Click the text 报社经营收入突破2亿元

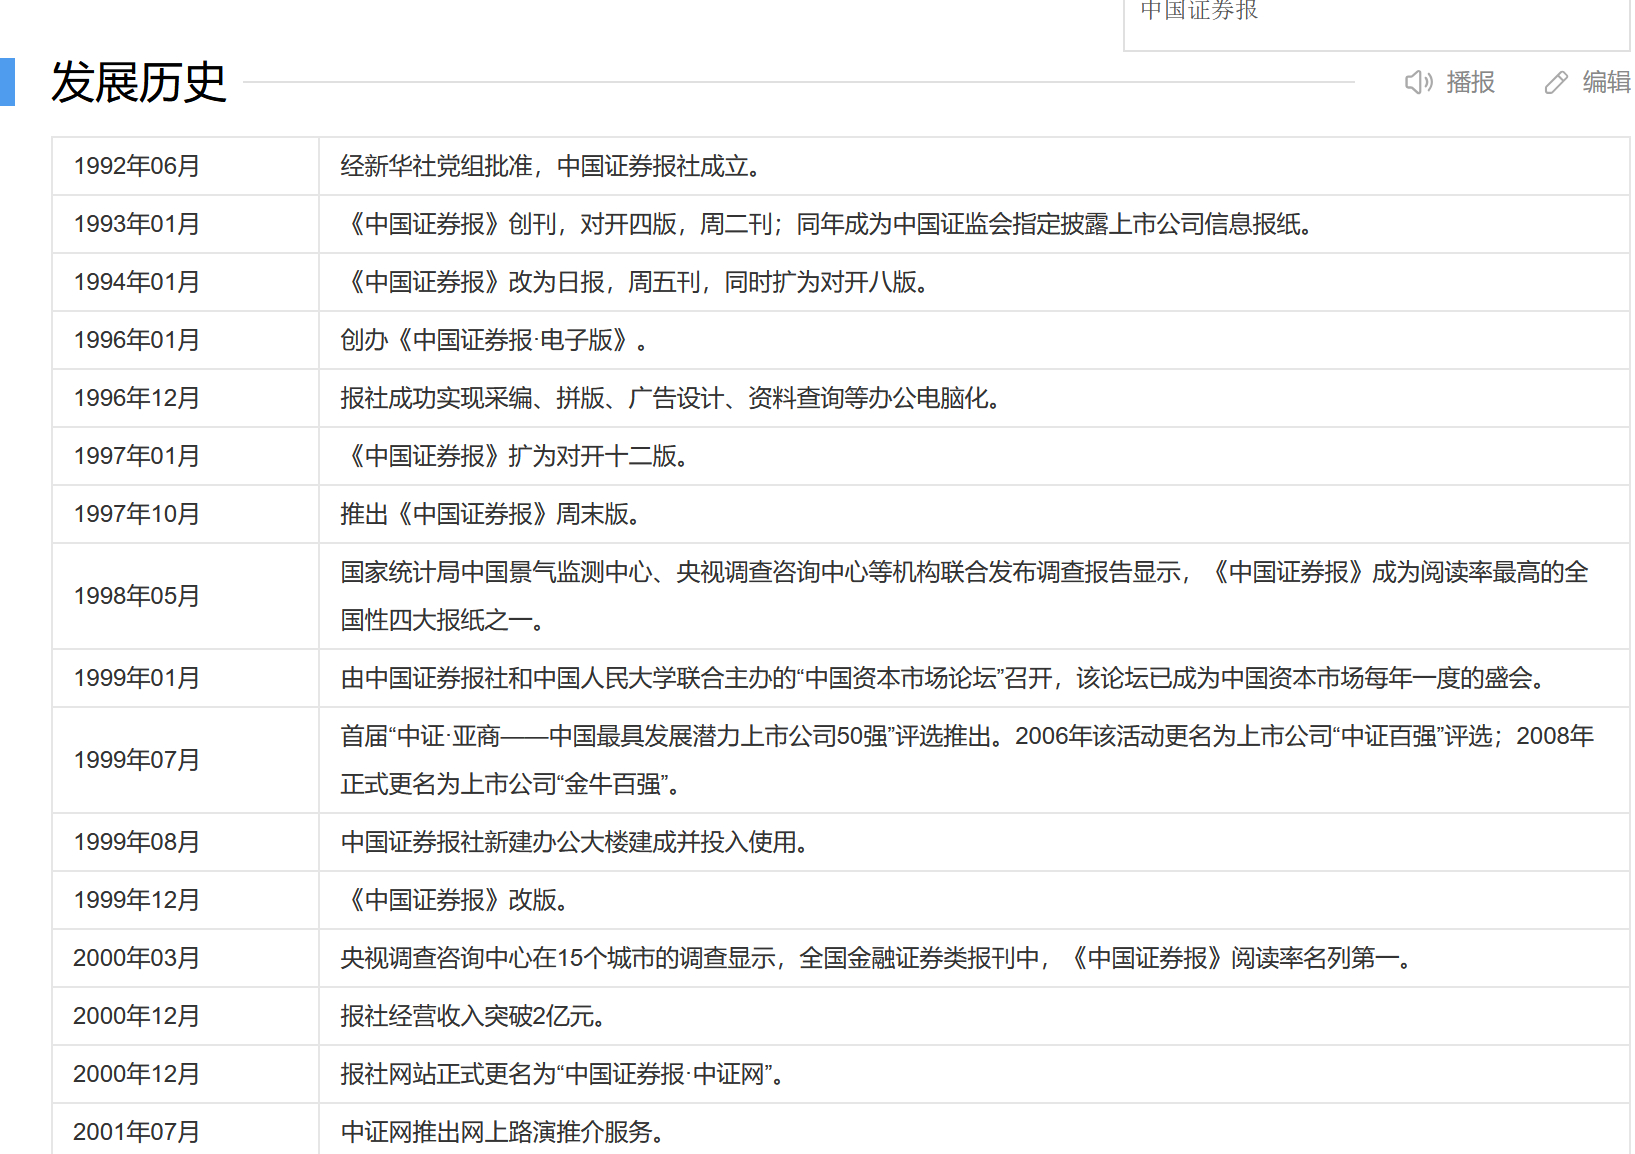pos(467,1016)
